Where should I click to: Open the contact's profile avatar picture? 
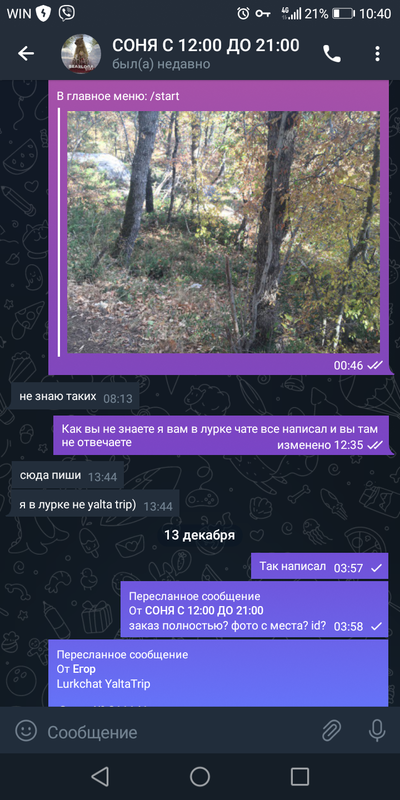click(81, 54)
